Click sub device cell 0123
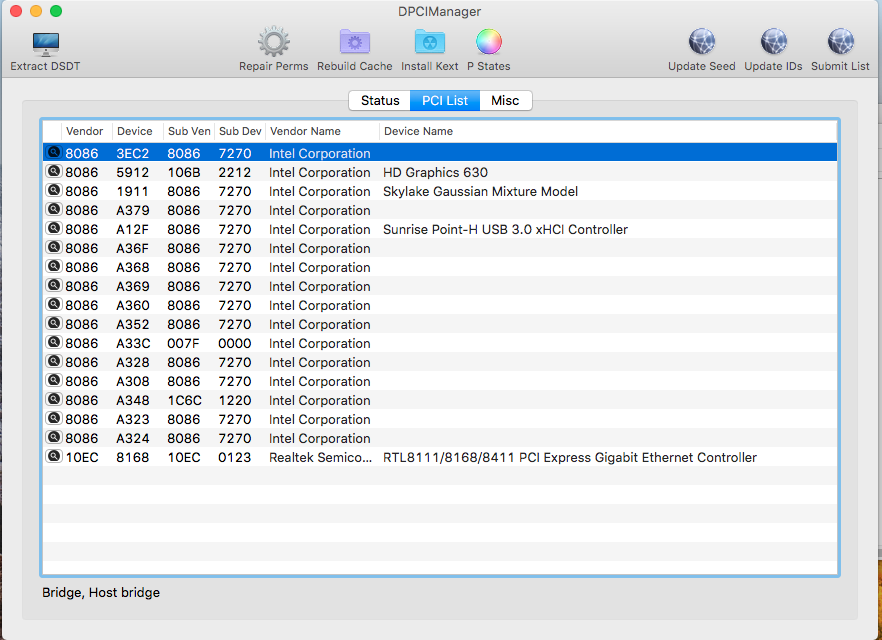The image size is (882, 640). click(235, 458)
